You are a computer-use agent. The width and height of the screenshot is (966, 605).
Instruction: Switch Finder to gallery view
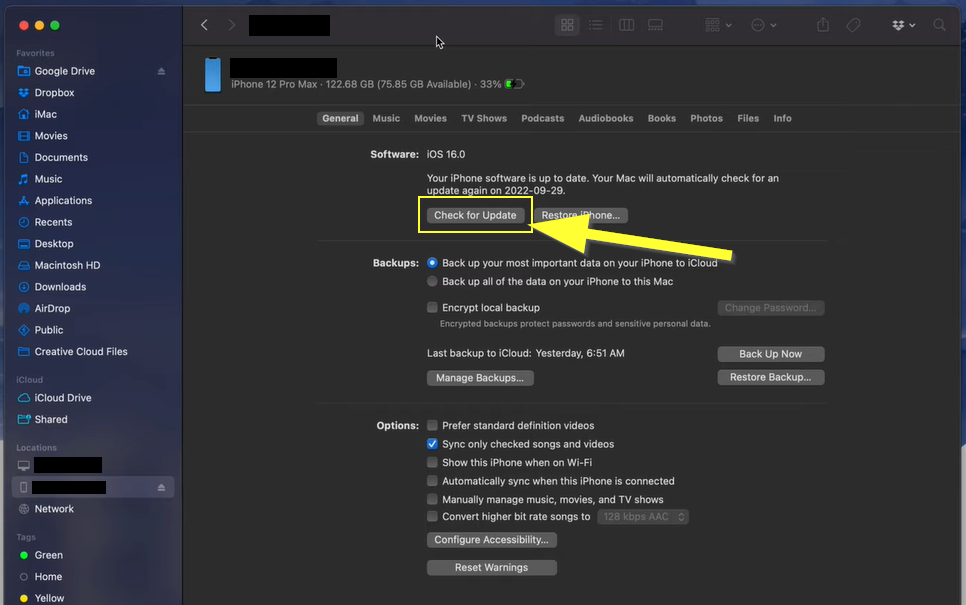(656, 25)
